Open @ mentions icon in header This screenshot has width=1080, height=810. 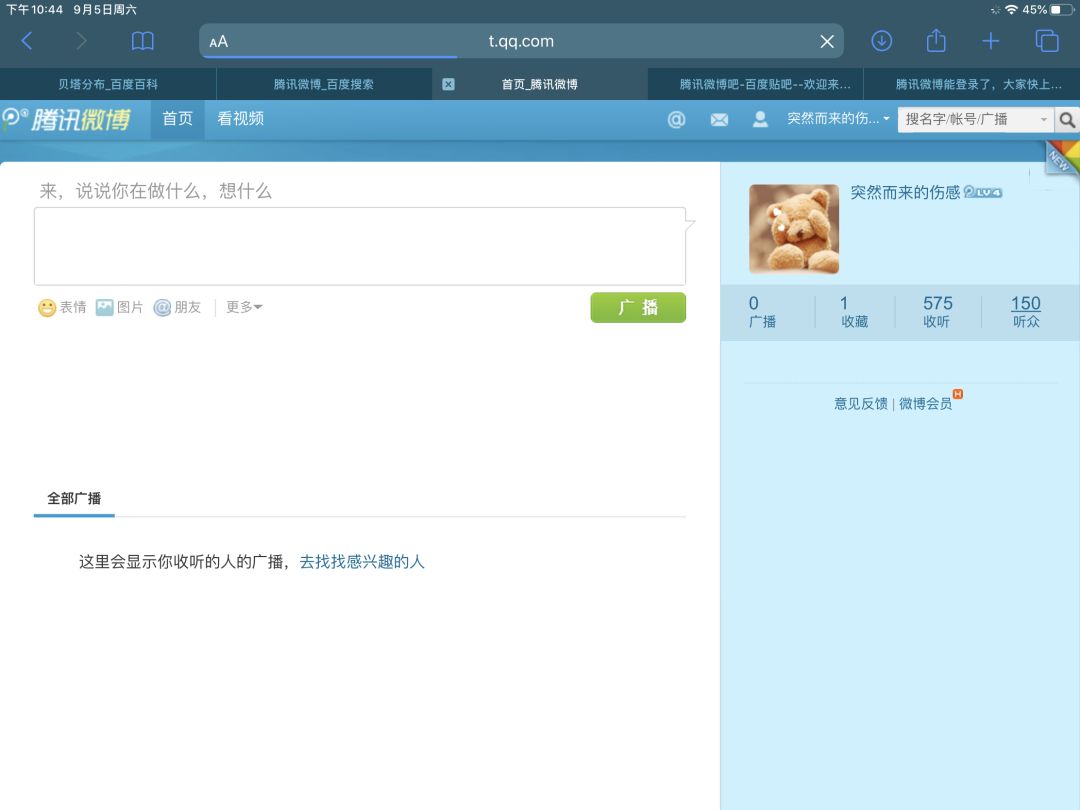pos(676,120)
